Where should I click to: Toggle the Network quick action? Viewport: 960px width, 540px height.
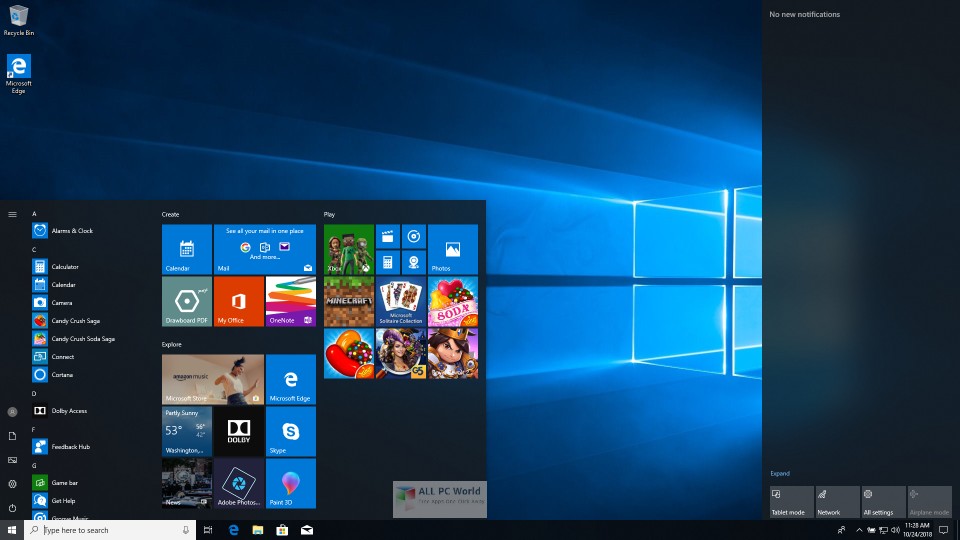pos(838,501)
